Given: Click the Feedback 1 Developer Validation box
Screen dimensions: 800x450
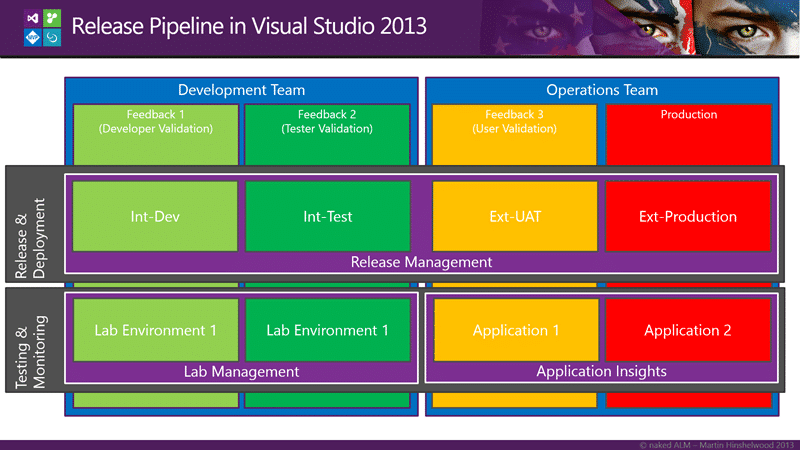Looking at the screenshot, I should tap(156, 135).
